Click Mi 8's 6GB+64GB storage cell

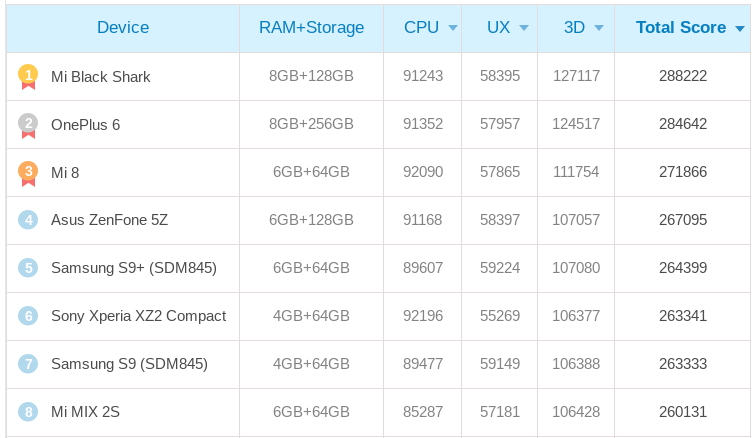coord(311,172)
